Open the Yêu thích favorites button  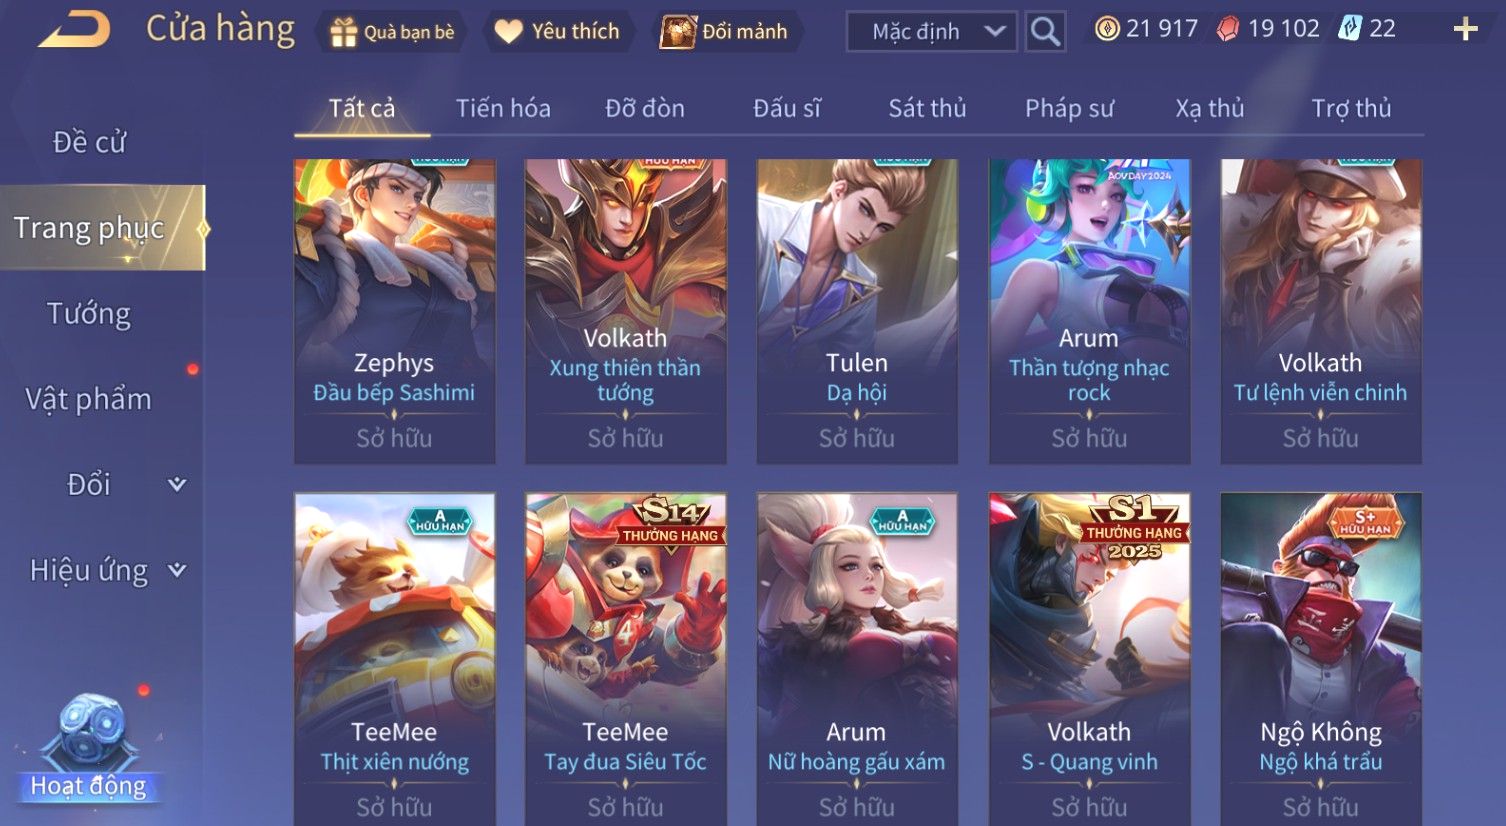558,32
